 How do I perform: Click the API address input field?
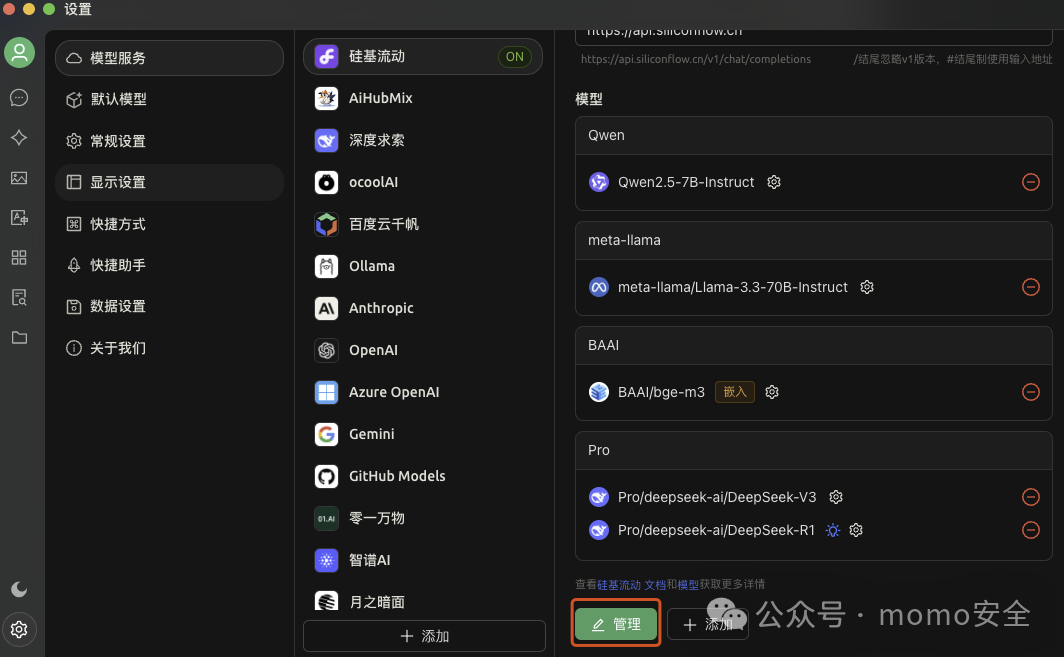tap(814, 36)
